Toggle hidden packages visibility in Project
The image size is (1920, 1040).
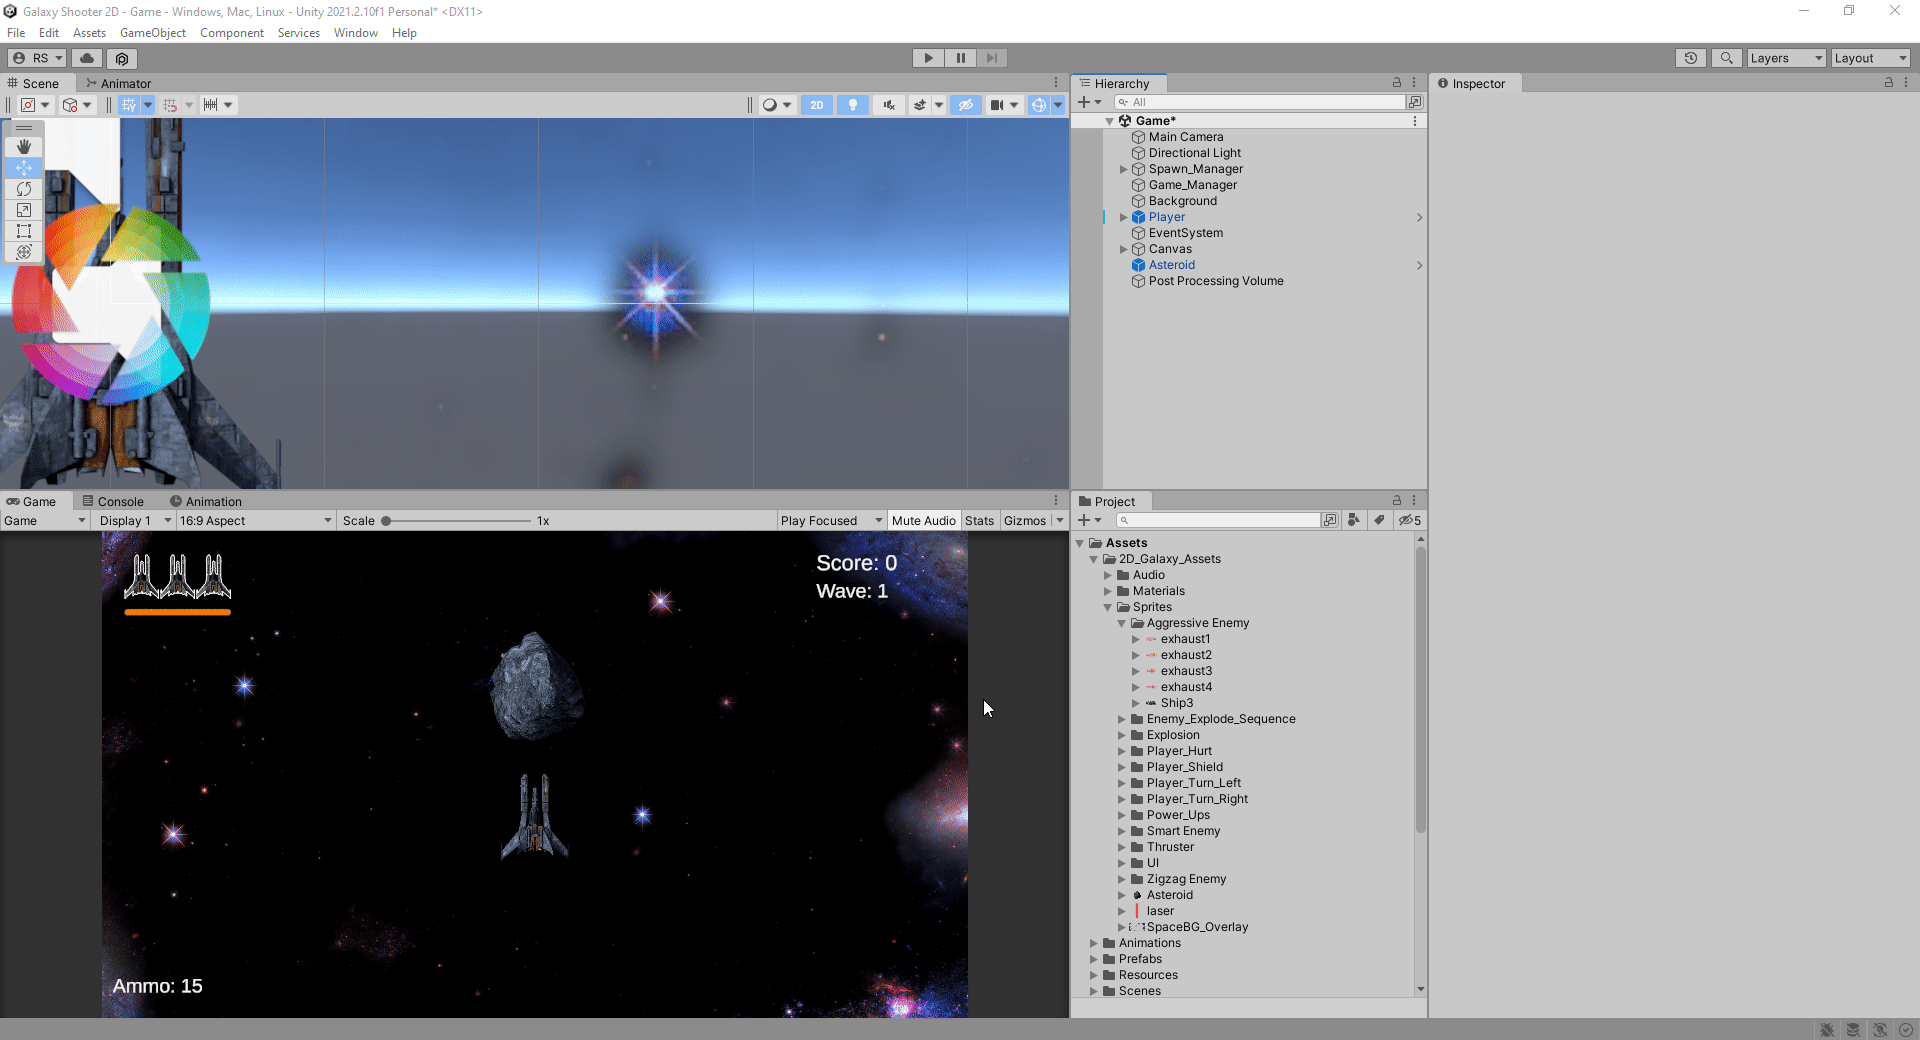click(x=1409, y=520)
